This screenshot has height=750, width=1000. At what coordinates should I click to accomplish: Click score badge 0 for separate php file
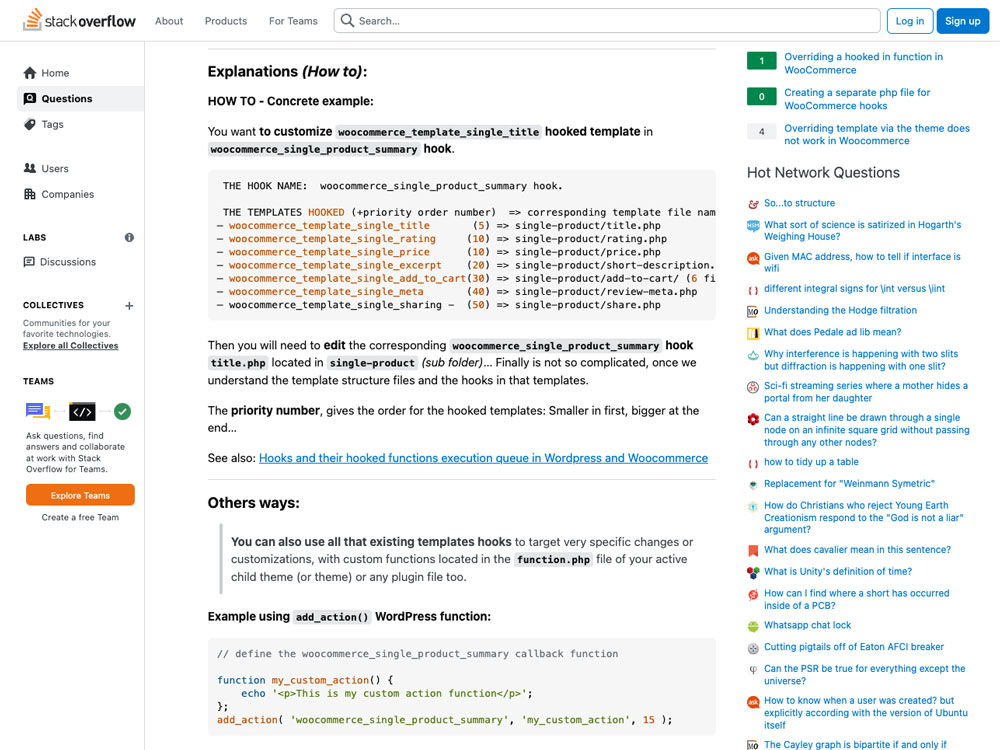761,96
